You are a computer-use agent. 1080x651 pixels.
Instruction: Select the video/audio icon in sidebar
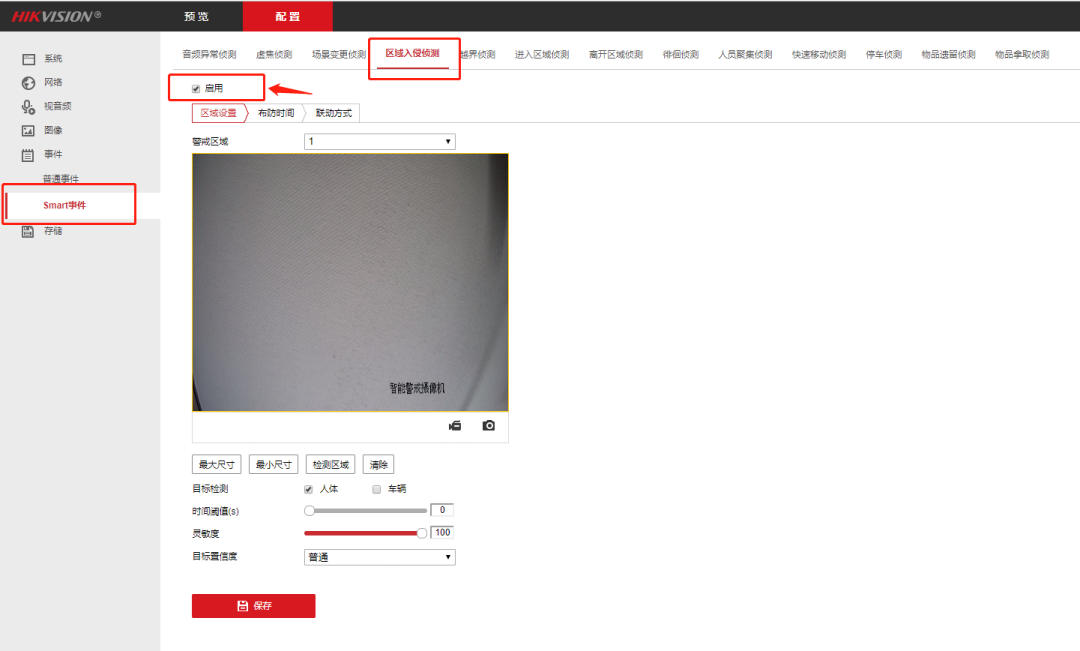(29, 106)
